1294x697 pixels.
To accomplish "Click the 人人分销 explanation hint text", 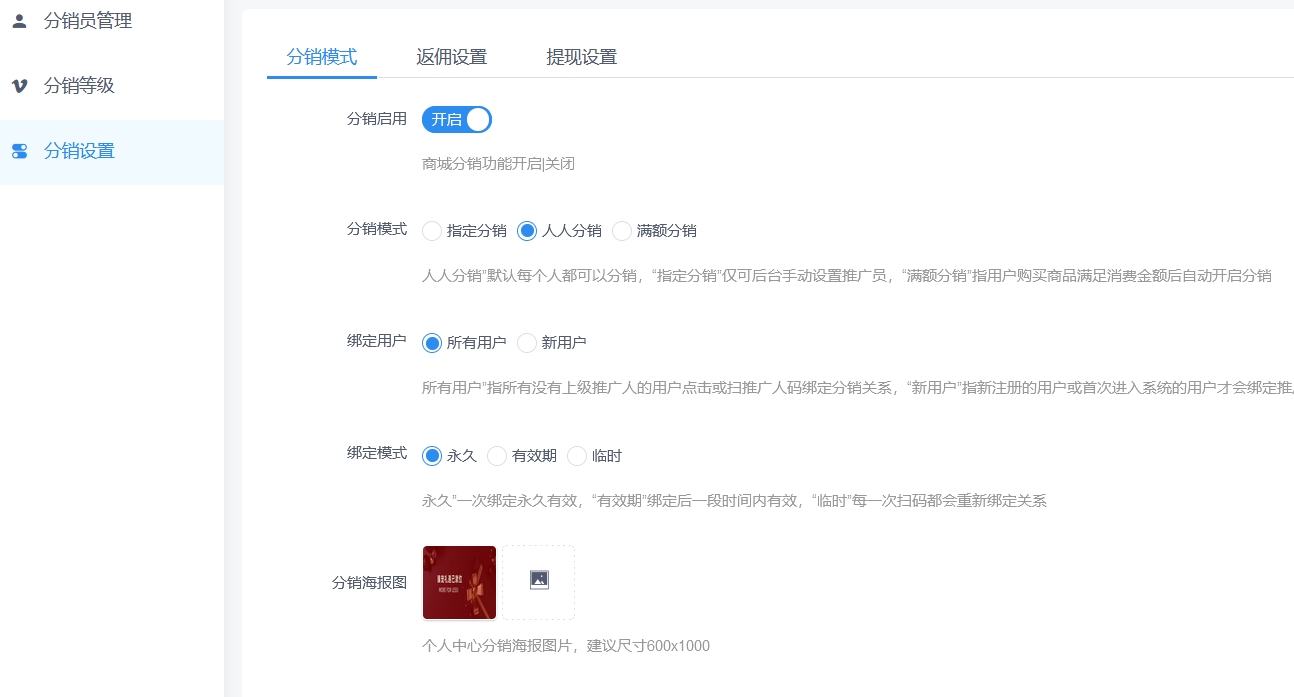I will [847, 275].
